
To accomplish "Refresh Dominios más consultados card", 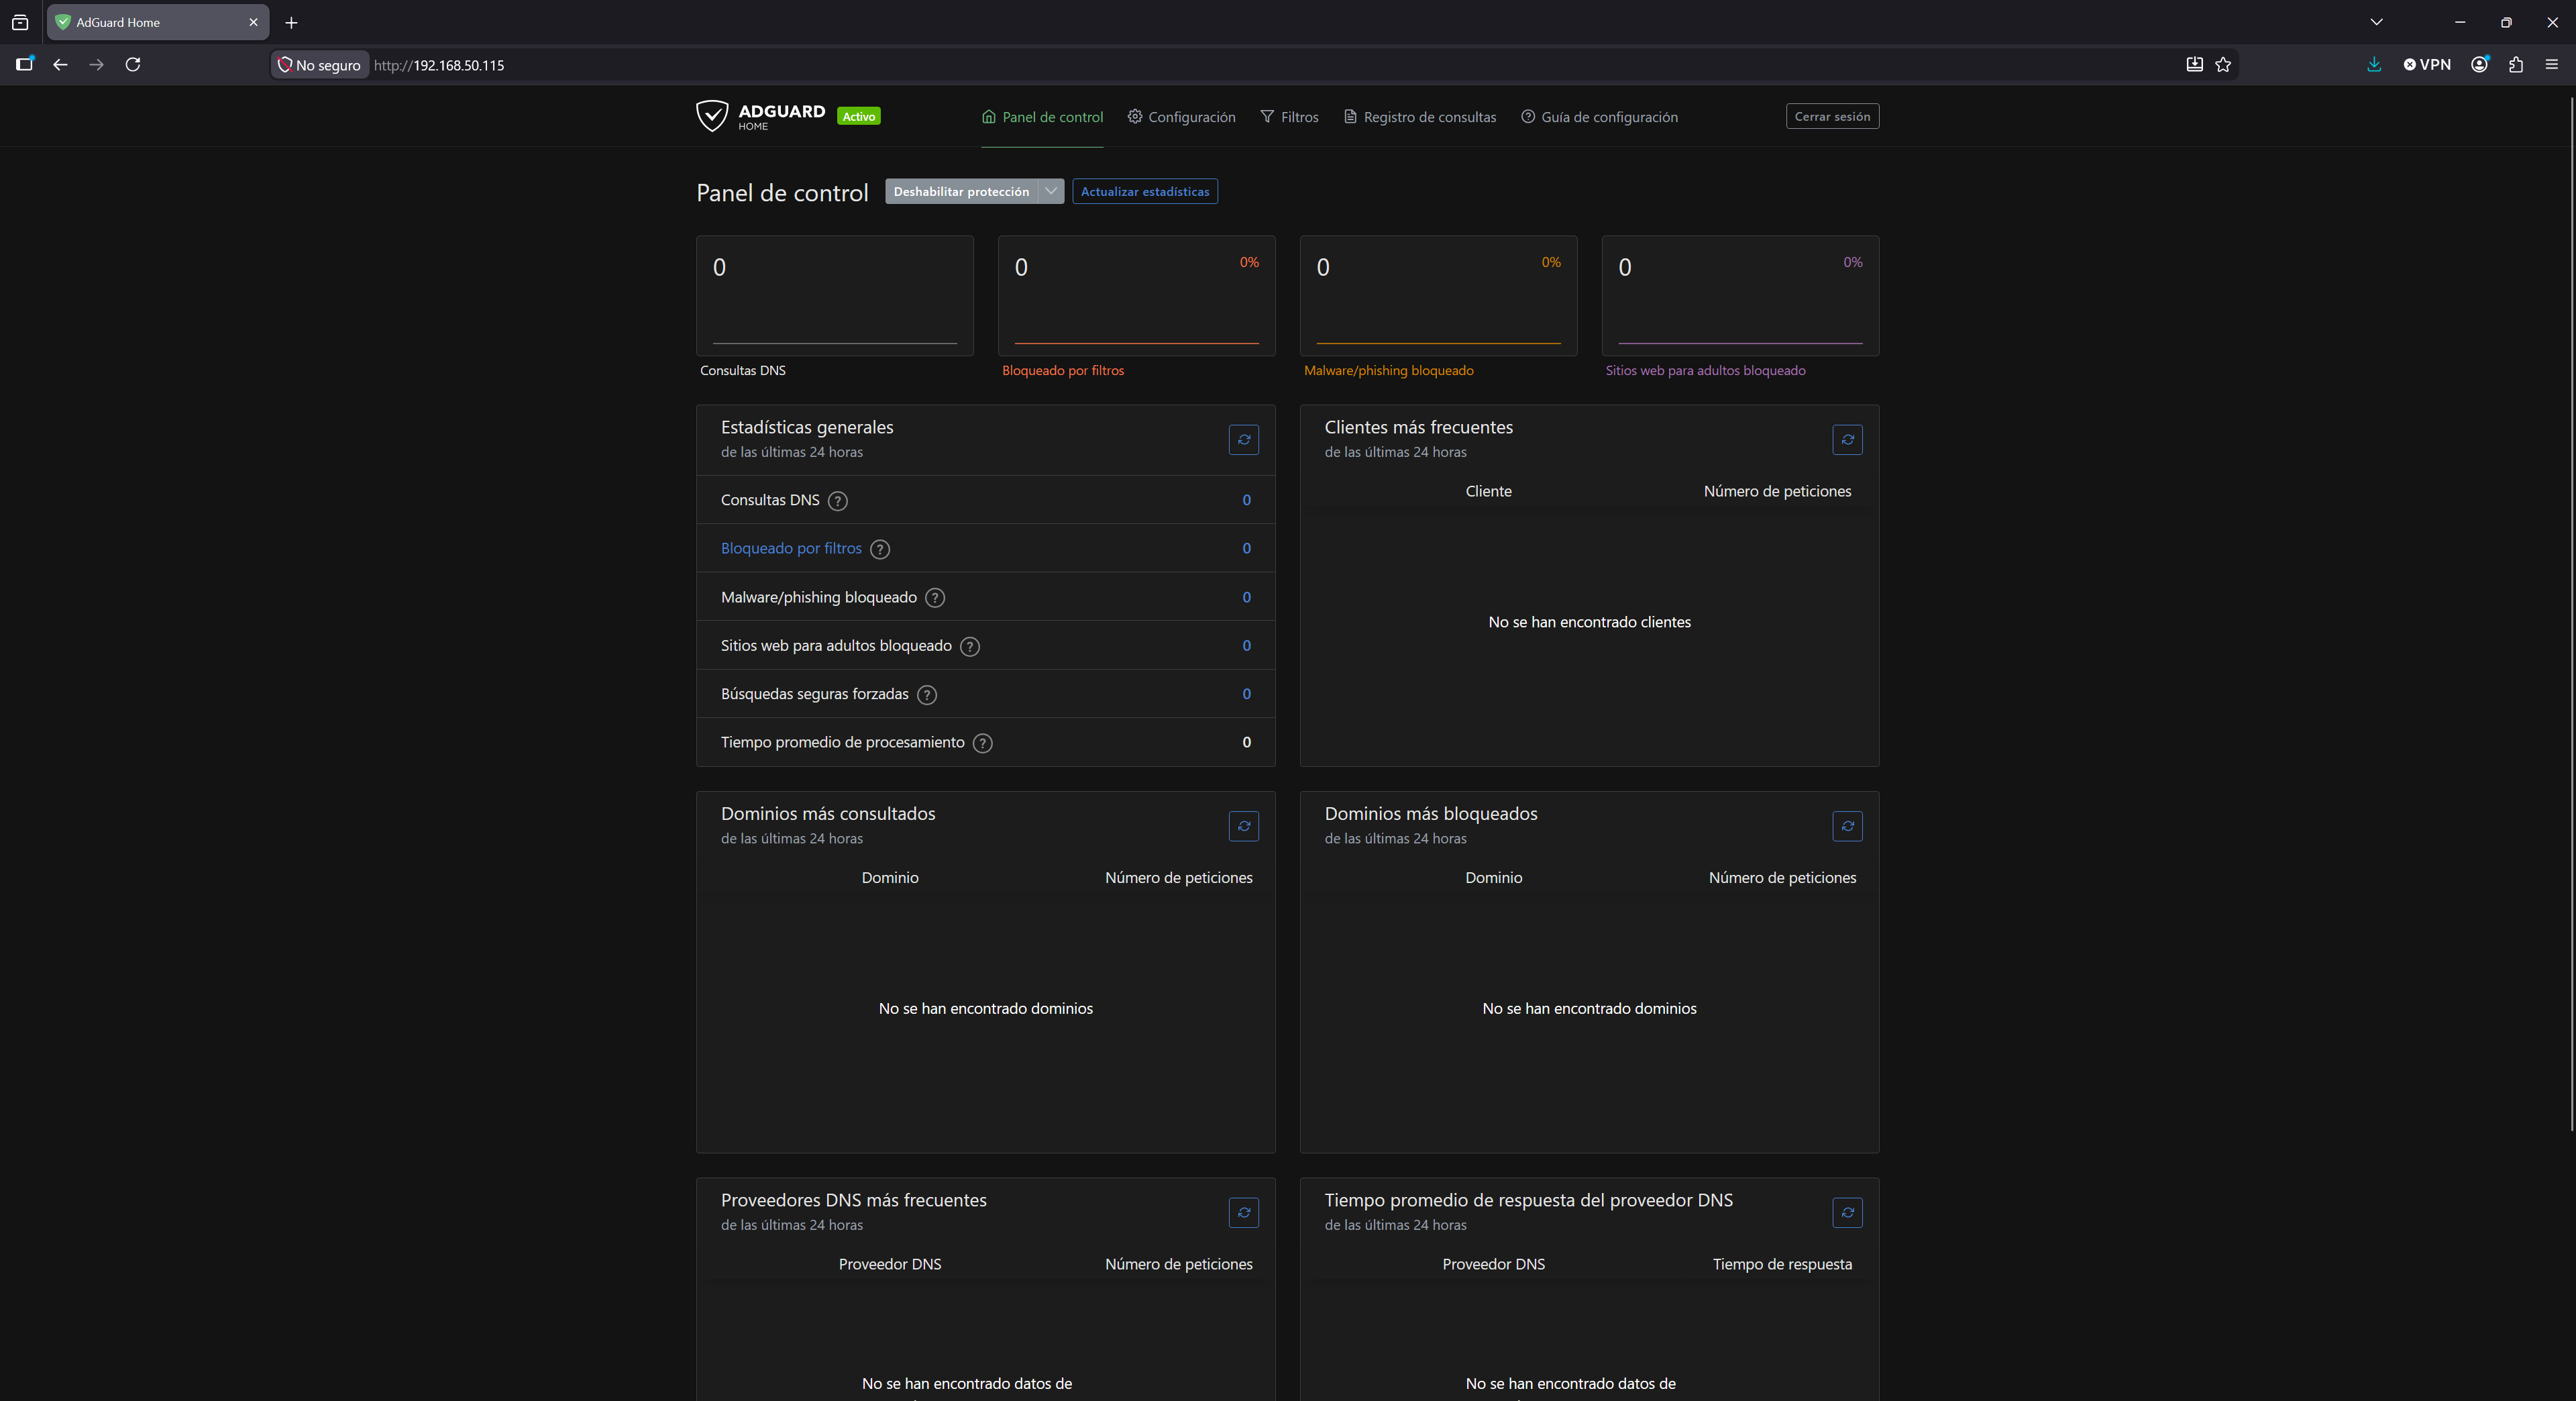I will coord(1243,826).
